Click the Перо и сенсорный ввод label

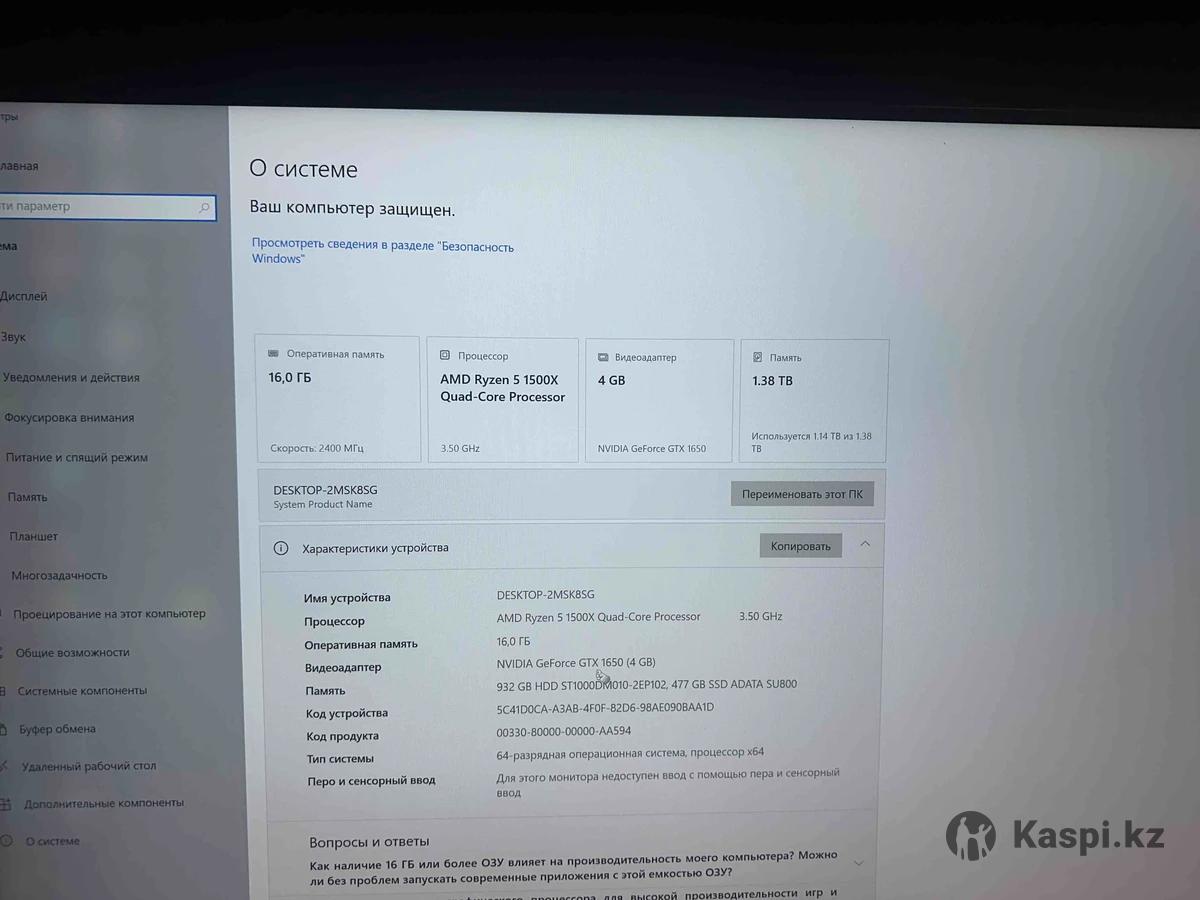[x=371, y=781]
